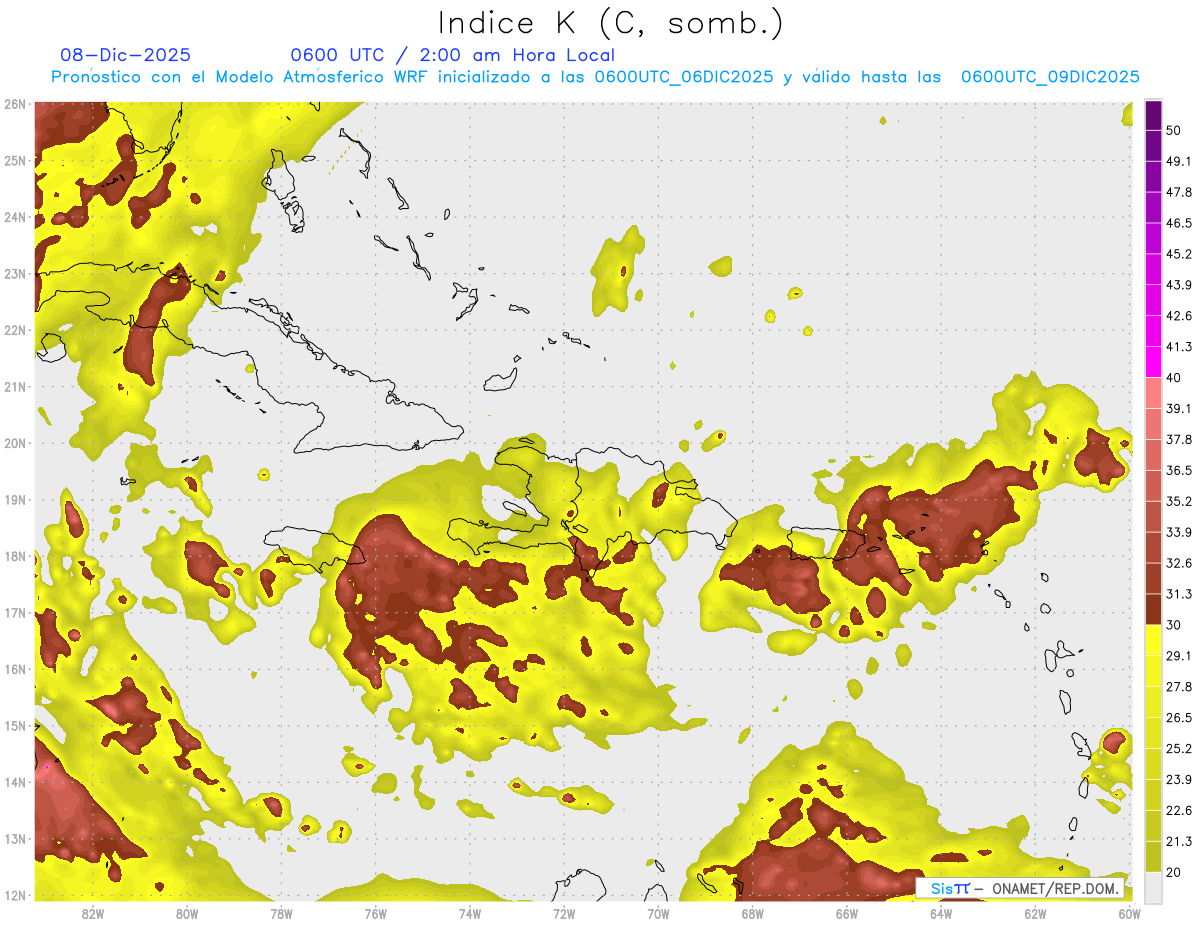
Task: Select longitude label "80W"
Action: point(187,914)
